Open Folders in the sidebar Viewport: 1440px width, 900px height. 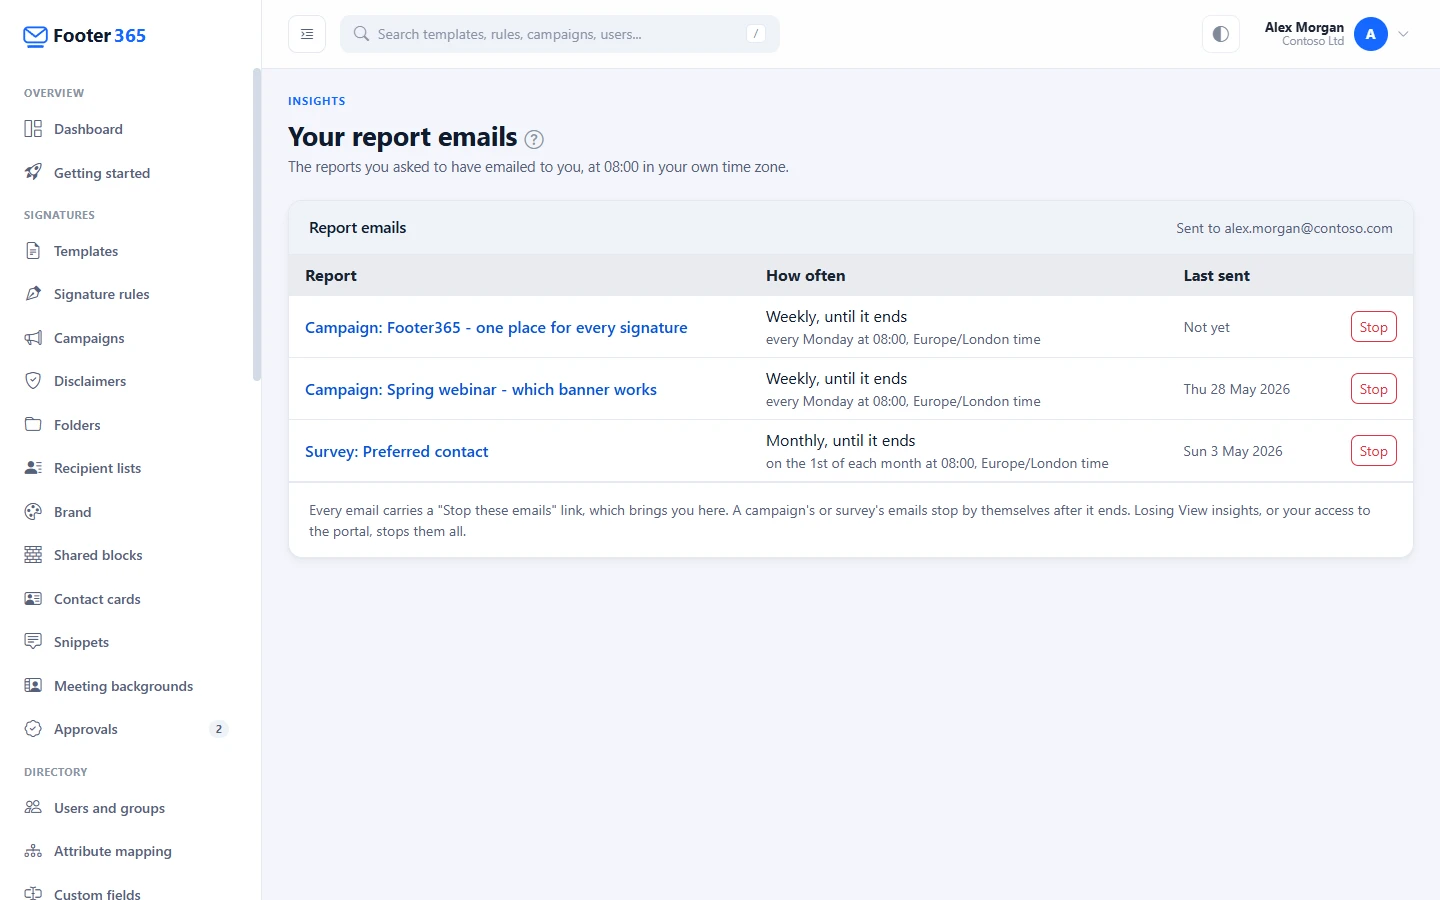click(126, 424)
